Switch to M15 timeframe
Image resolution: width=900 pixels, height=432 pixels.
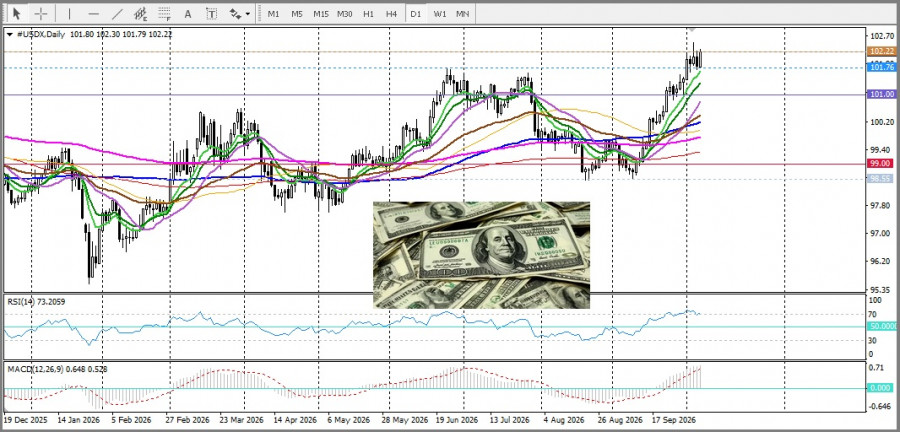click(321, 14)
